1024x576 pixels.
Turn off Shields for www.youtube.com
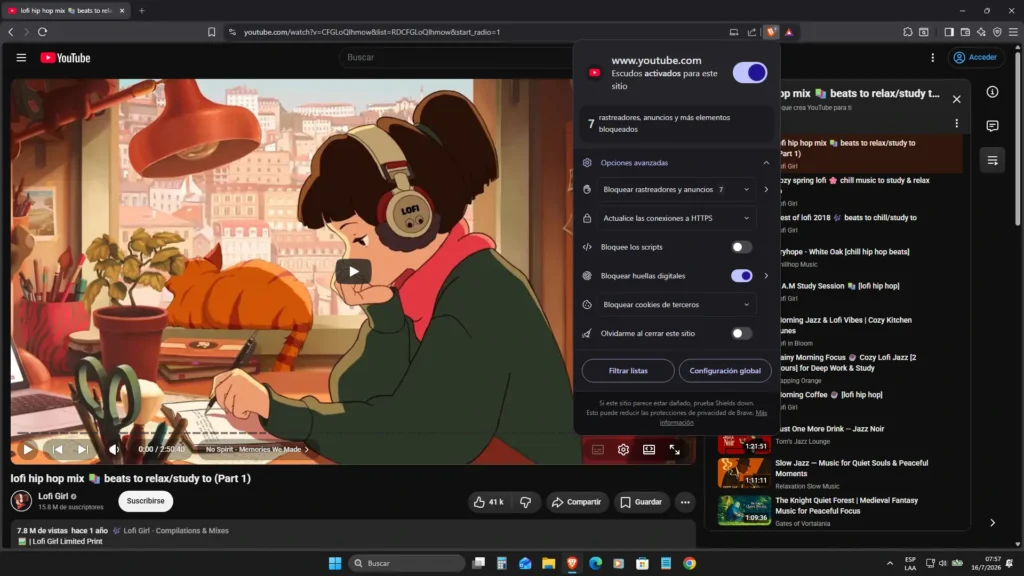point(750,72)
